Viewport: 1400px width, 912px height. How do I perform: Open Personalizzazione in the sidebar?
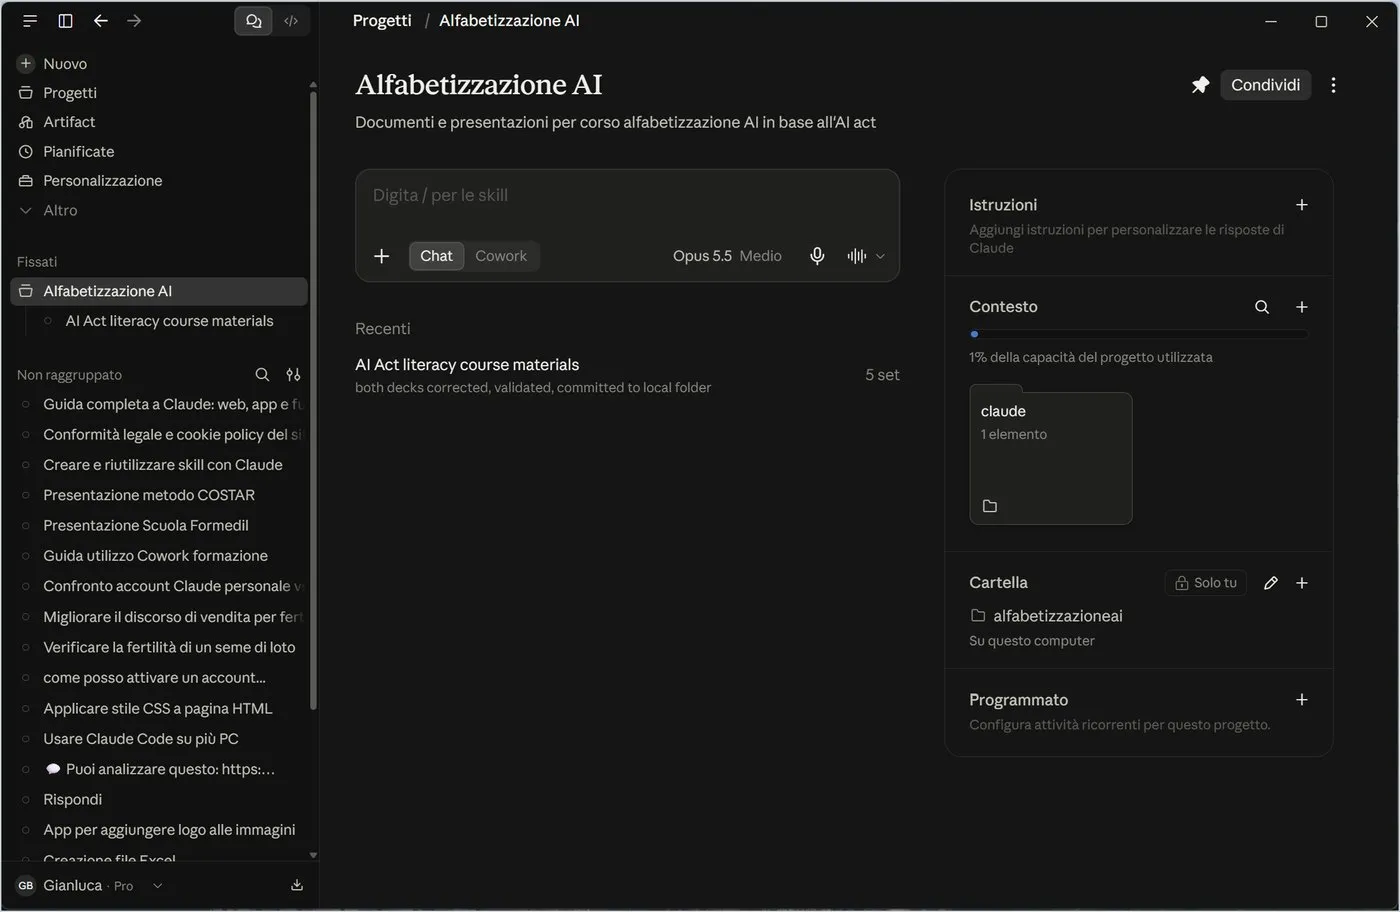[x=102, y=181]
